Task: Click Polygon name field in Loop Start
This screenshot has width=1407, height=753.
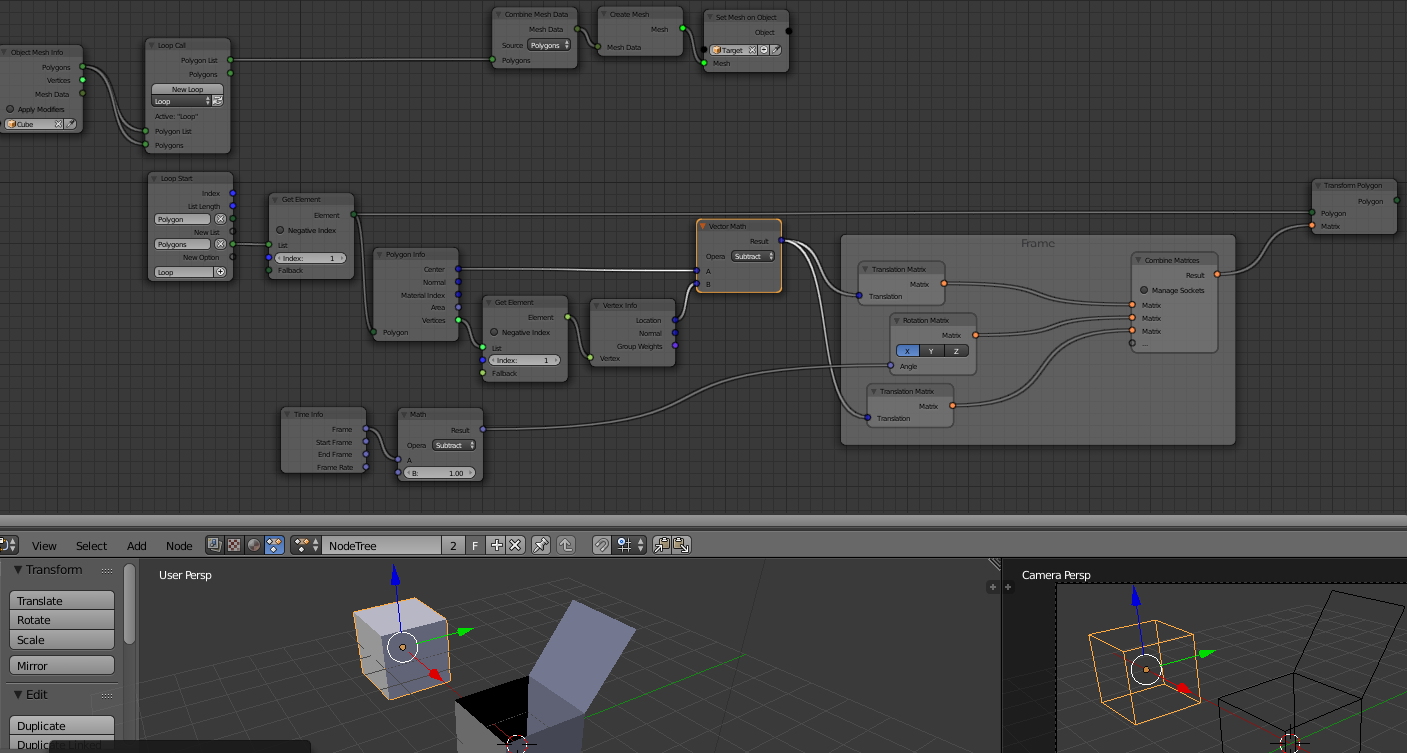Action: [183, 218]
